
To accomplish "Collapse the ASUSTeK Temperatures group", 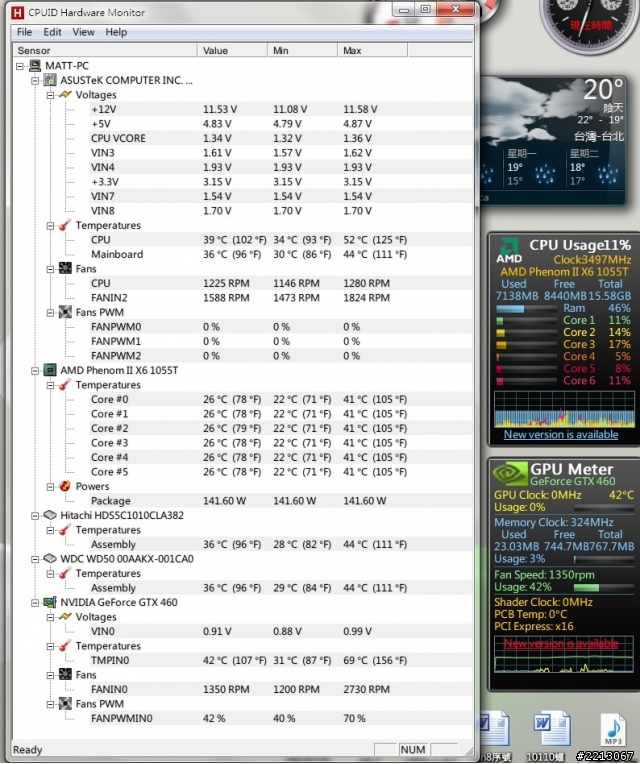I will point(50,226).
